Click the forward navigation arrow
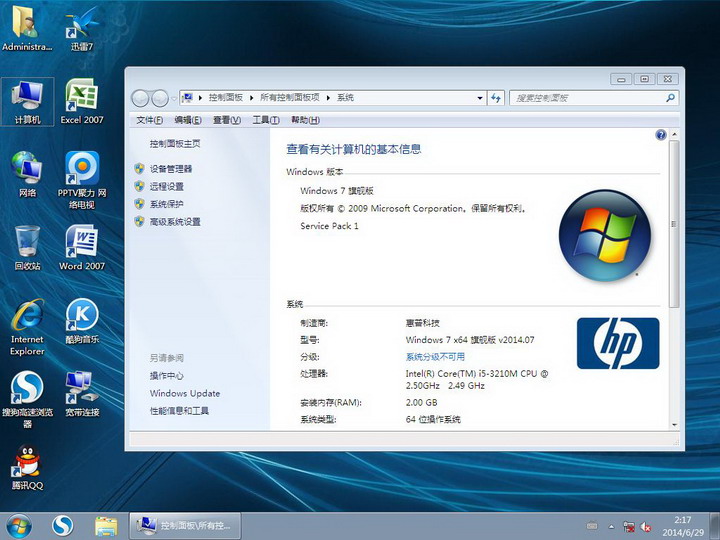720x540 pixels. (159, 98)
